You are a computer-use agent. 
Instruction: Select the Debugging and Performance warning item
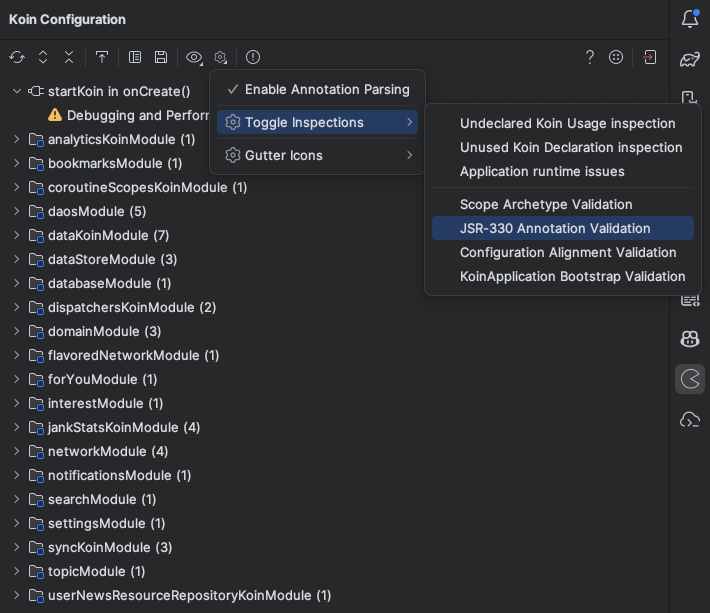coord(130,115)
